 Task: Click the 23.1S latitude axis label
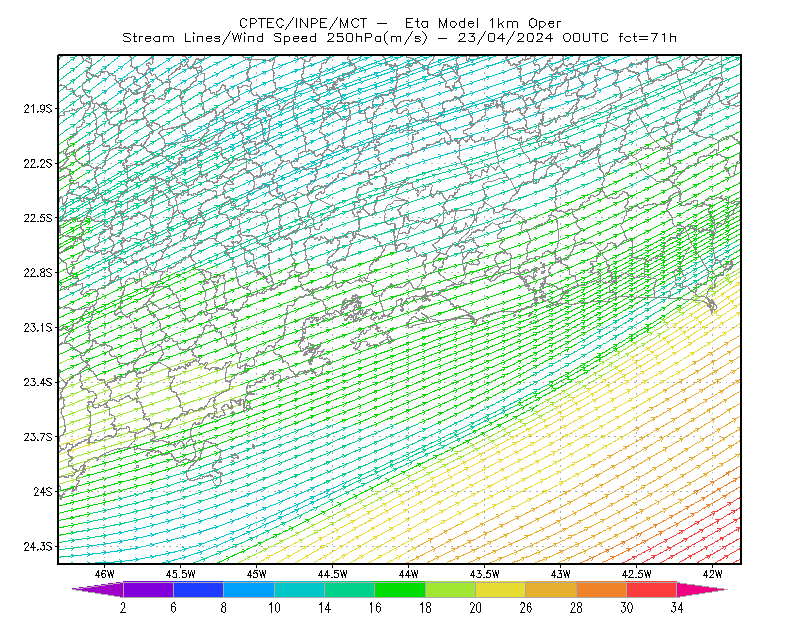click(x=38, y=328)
